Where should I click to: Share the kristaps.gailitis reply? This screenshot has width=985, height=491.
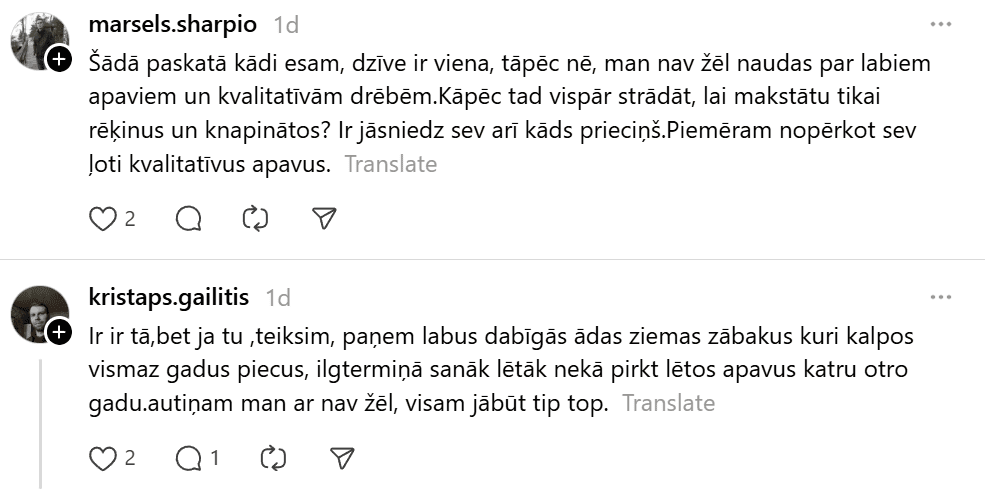pos(342,458)
